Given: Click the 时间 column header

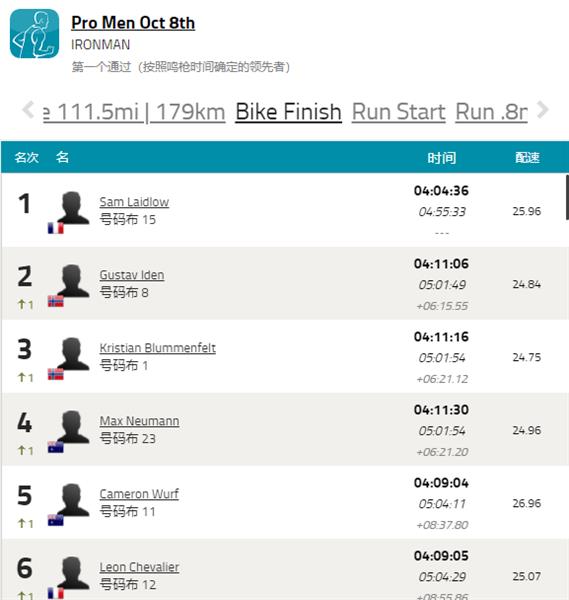Looking at the screenshot, I should tap(442, 157).
